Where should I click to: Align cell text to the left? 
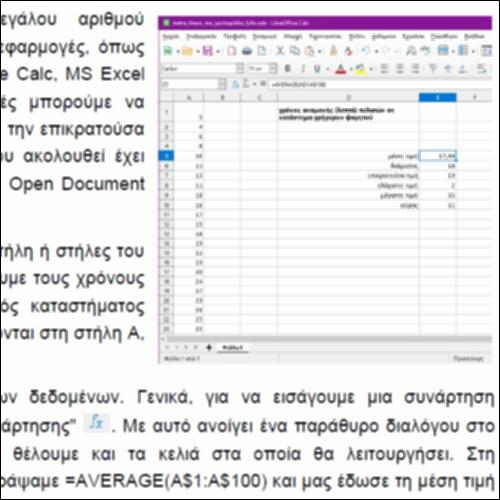coord(385,69)
